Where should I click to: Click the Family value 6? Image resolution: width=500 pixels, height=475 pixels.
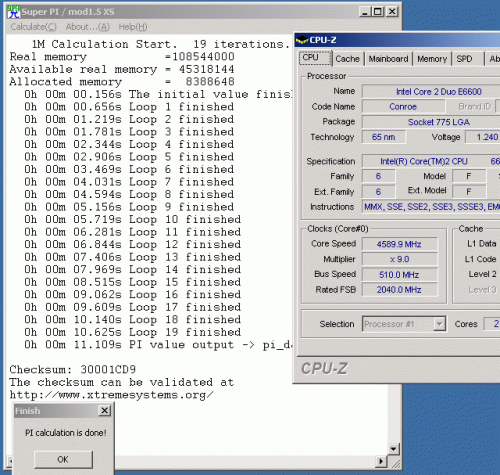coord(379,176)
